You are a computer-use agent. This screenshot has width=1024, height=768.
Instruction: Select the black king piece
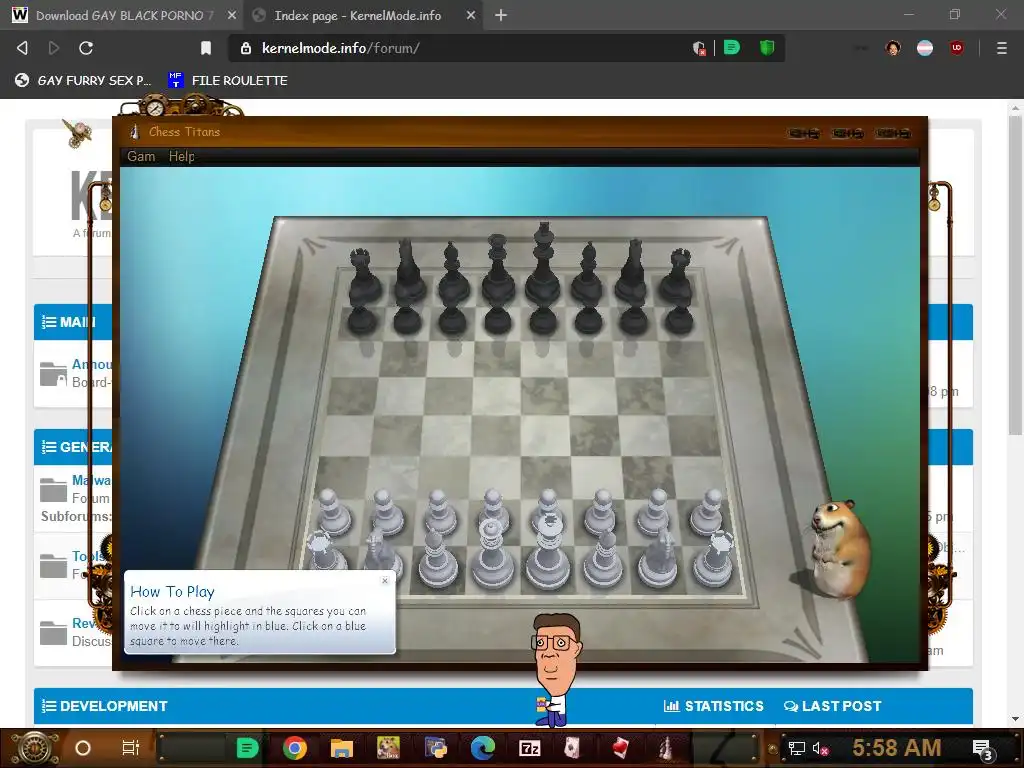pyautogui.click(x=543, y=264)
